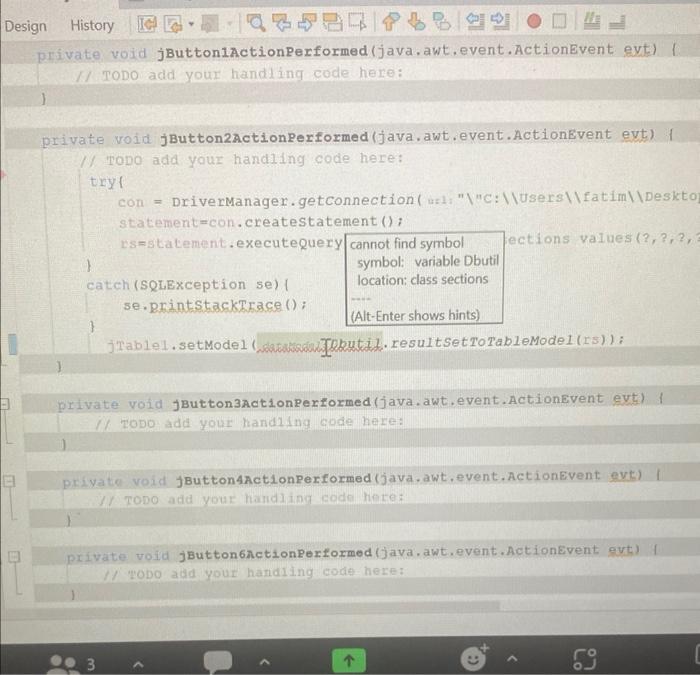Find the next occurrence
Image resolution: width=700 pixels, height=675 pixels.
(307, 21)
